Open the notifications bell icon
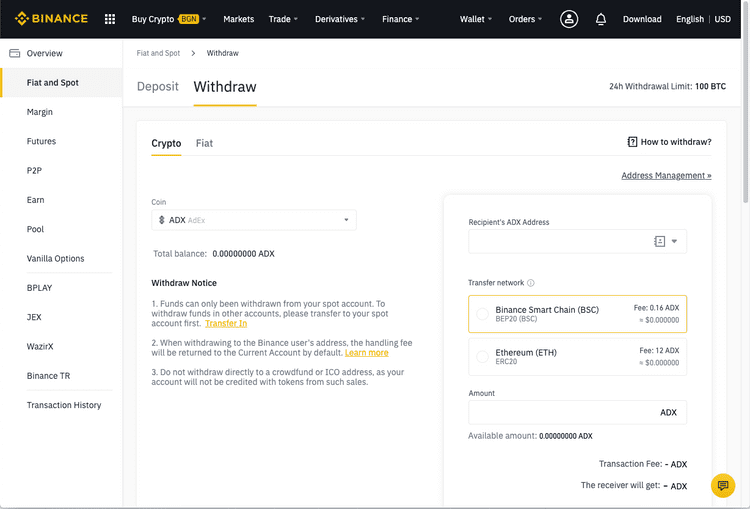 pyautogui.click(x=601, y=19)
